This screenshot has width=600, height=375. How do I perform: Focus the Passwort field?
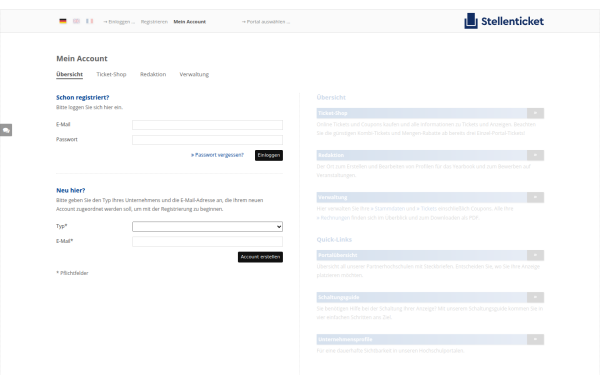(x=207, y=140)
